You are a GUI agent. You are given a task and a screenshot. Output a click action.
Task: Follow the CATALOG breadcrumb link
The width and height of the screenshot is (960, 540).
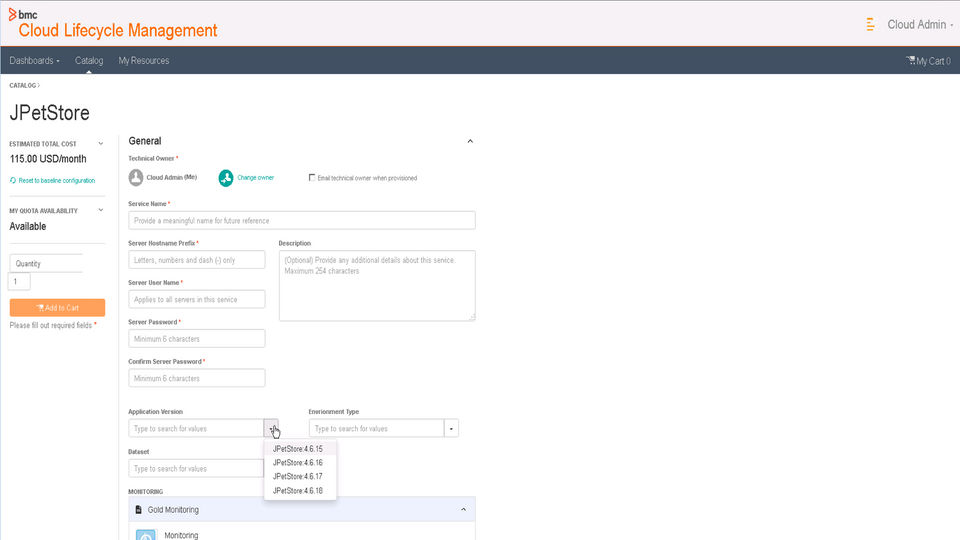pyautogui.click(x=23, y=86)
